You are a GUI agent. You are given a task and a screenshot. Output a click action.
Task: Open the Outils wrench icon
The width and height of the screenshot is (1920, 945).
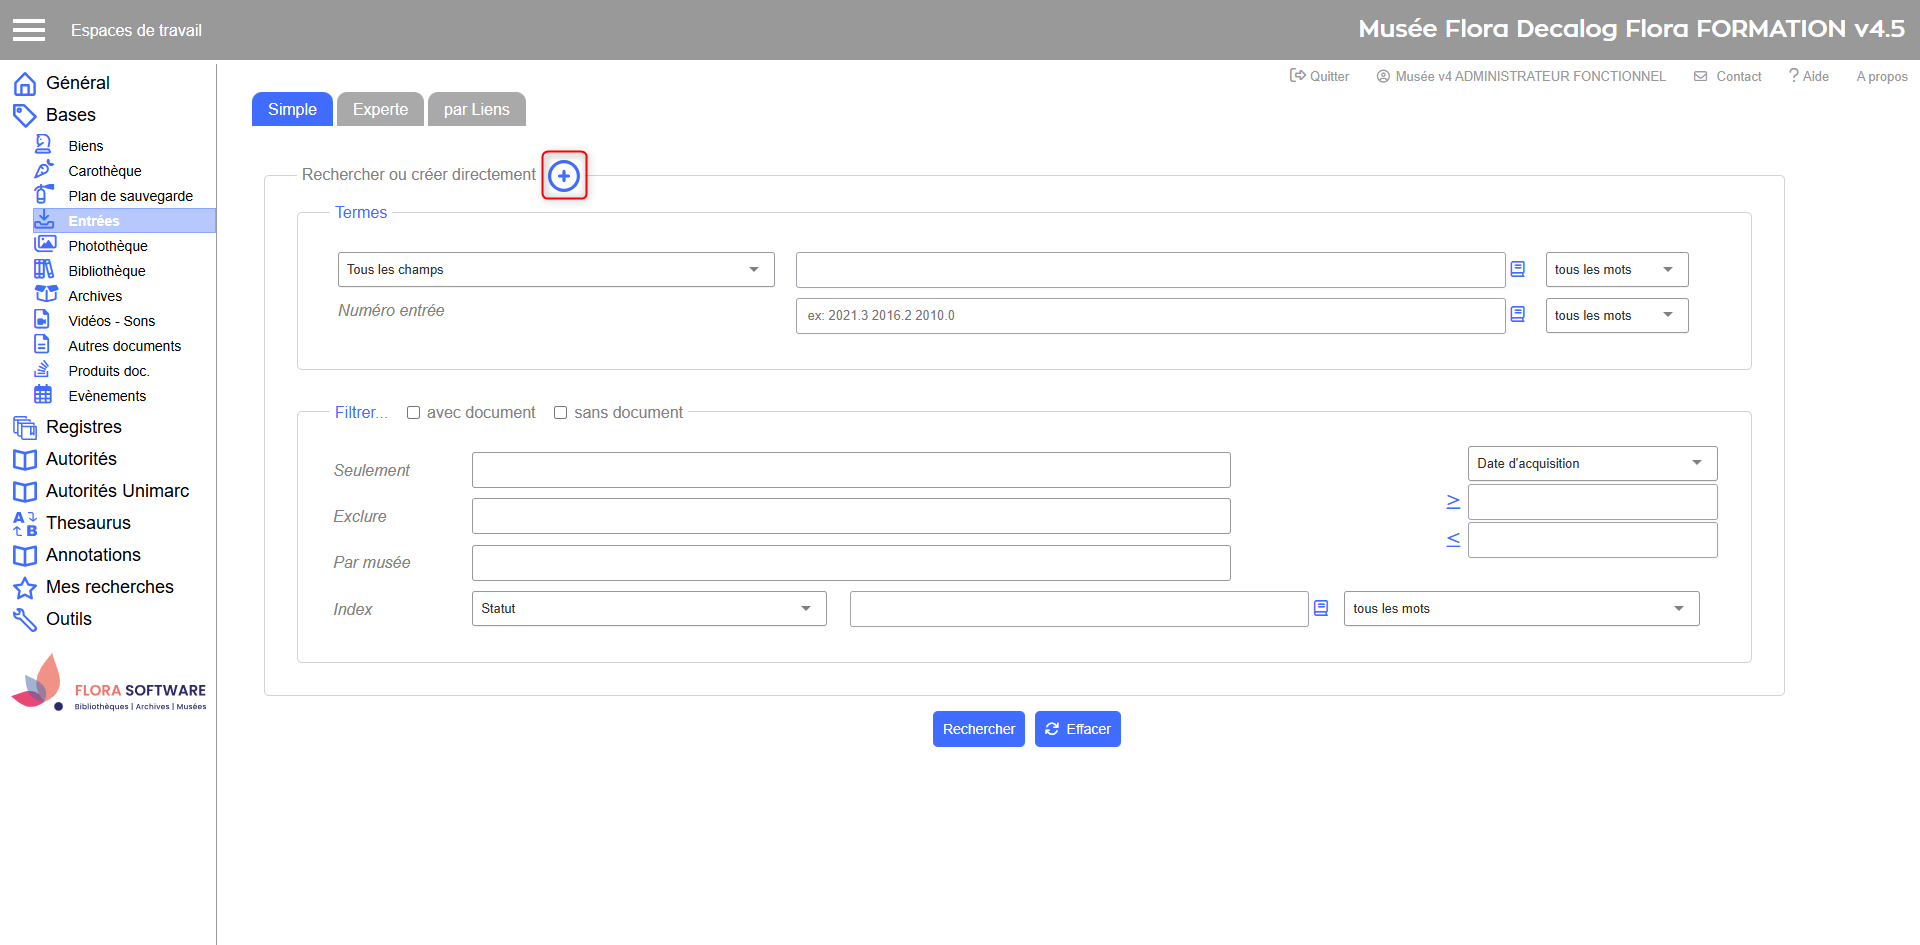pyautogui.click(x=25, y=619)
